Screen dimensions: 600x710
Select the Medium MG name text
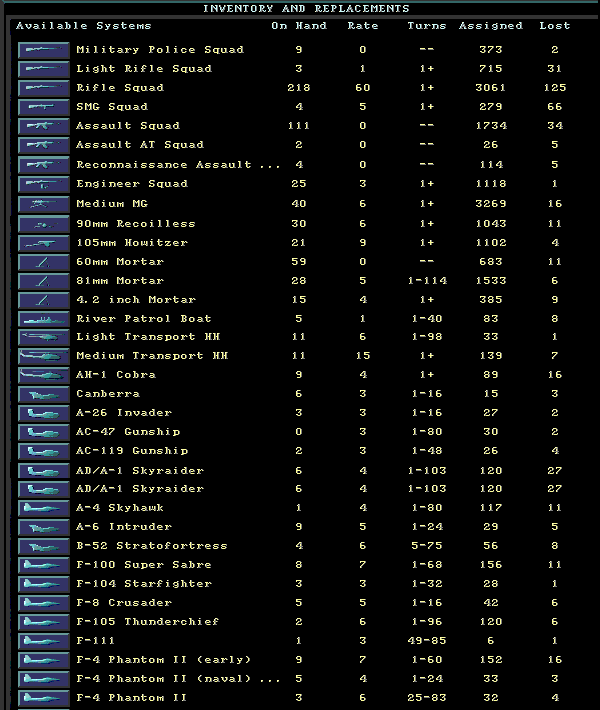pyautogui.click(x=112, y=204)
